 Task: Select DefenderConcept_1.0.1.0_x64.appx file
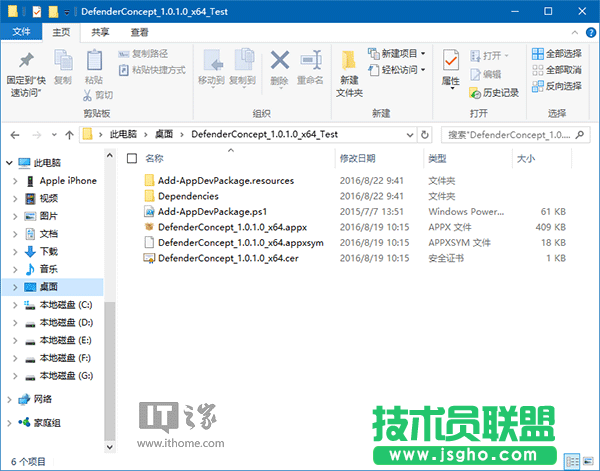coord(232,227)
